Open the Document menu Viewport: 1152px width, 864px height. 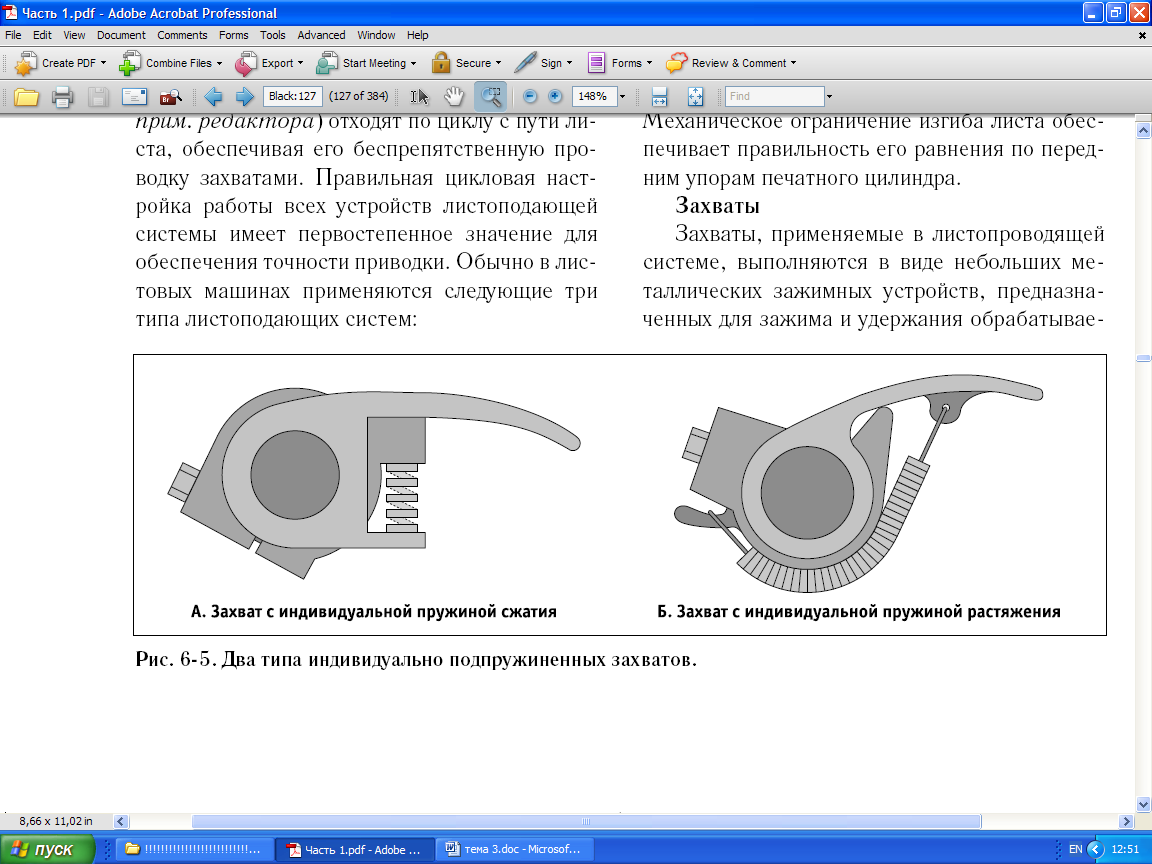click(121, 35)
